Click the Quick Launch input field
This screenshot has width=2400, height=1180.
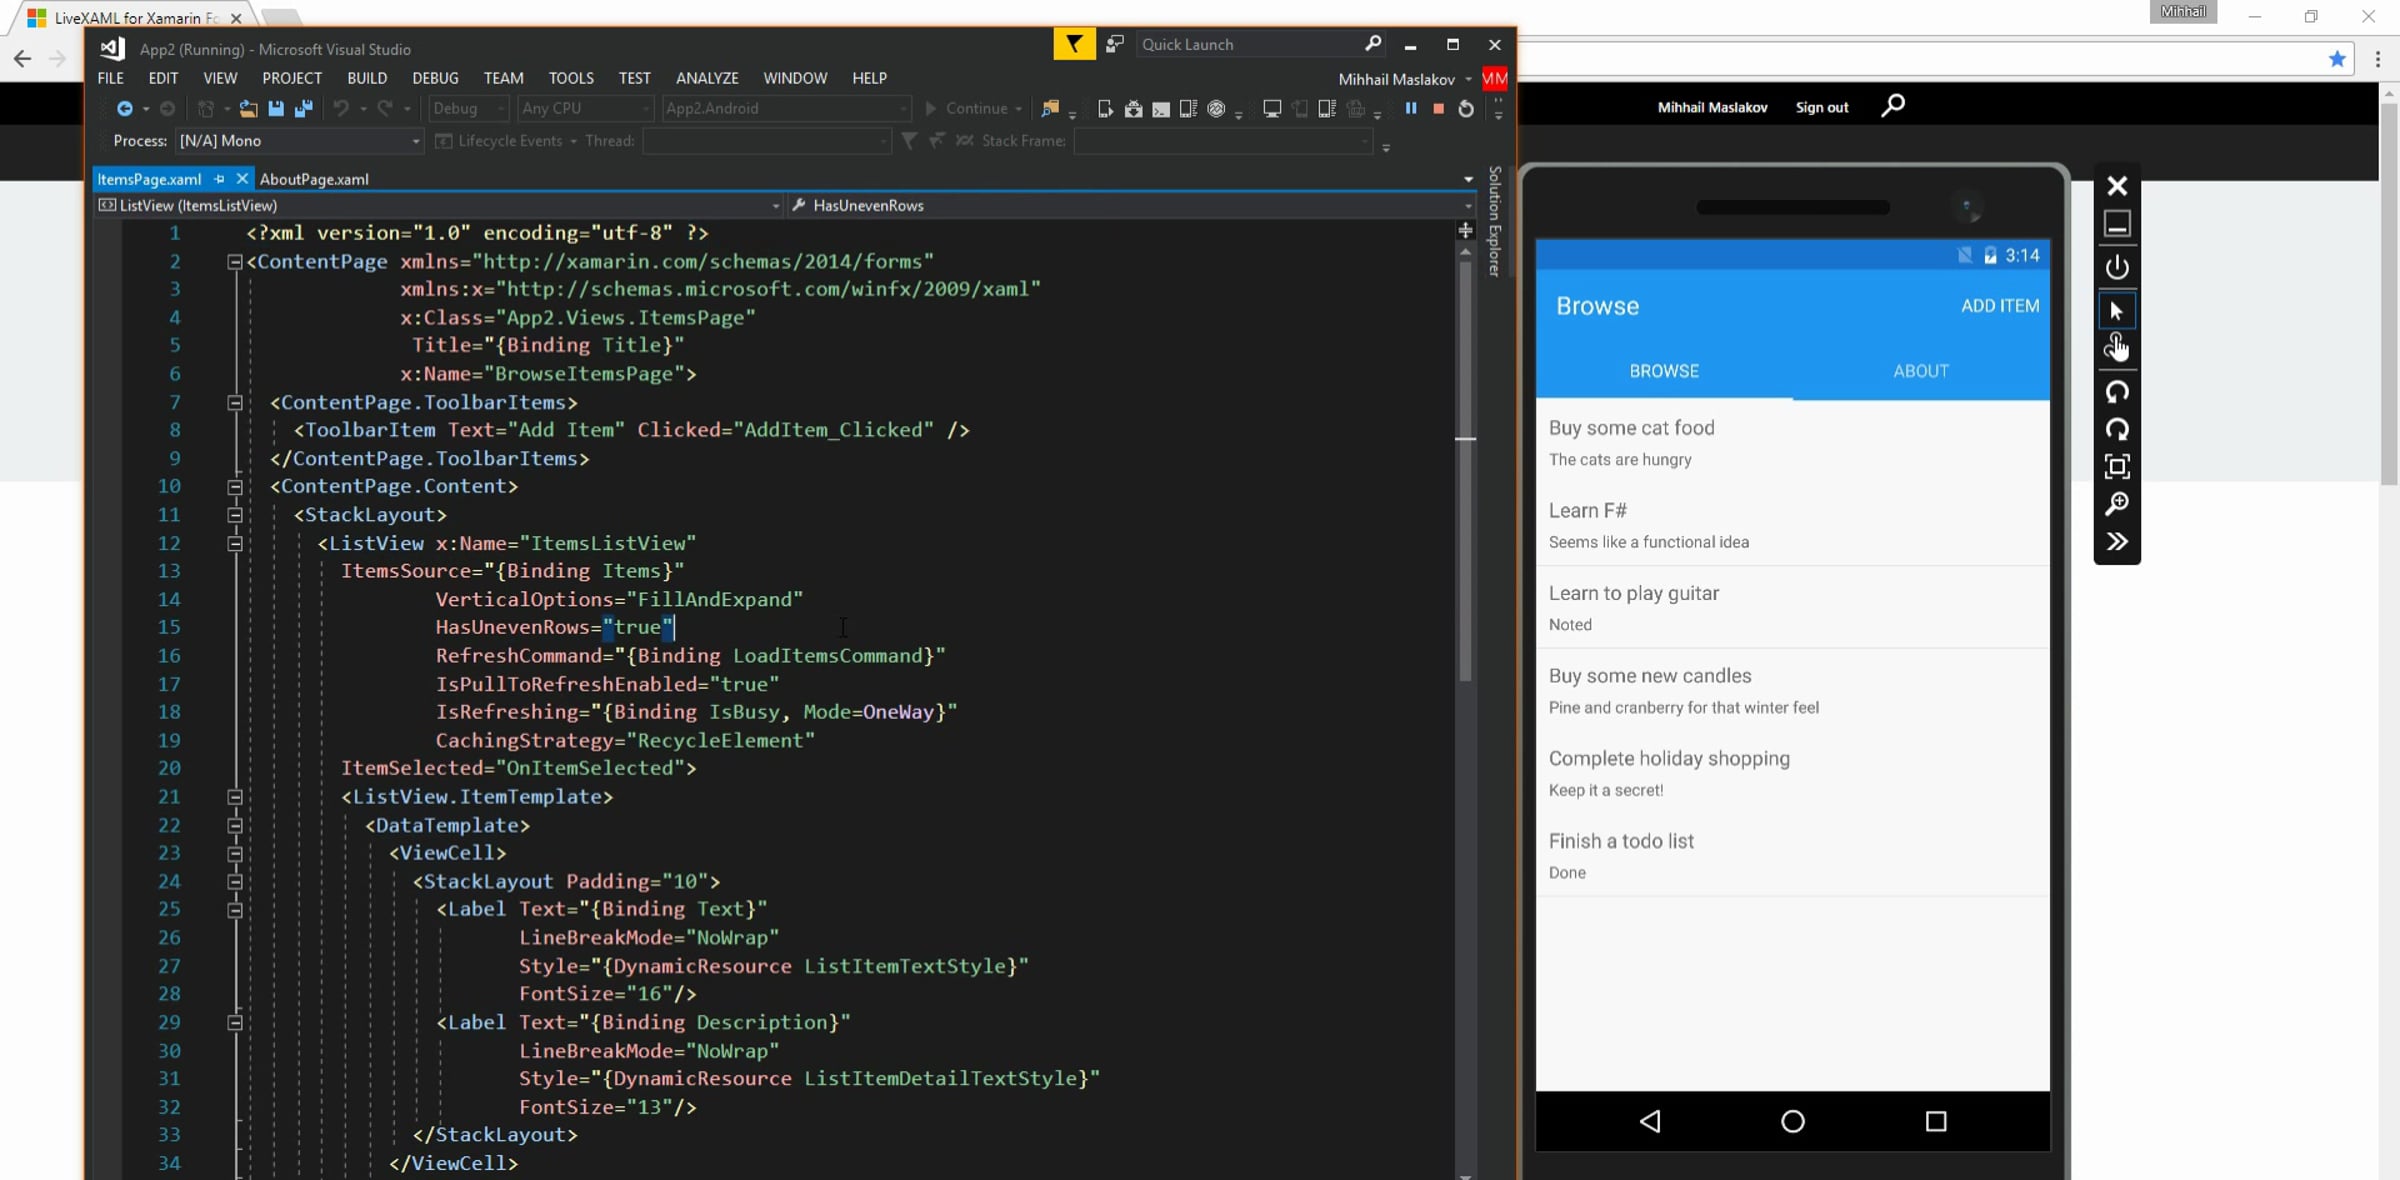click(x=1250, y=44)
